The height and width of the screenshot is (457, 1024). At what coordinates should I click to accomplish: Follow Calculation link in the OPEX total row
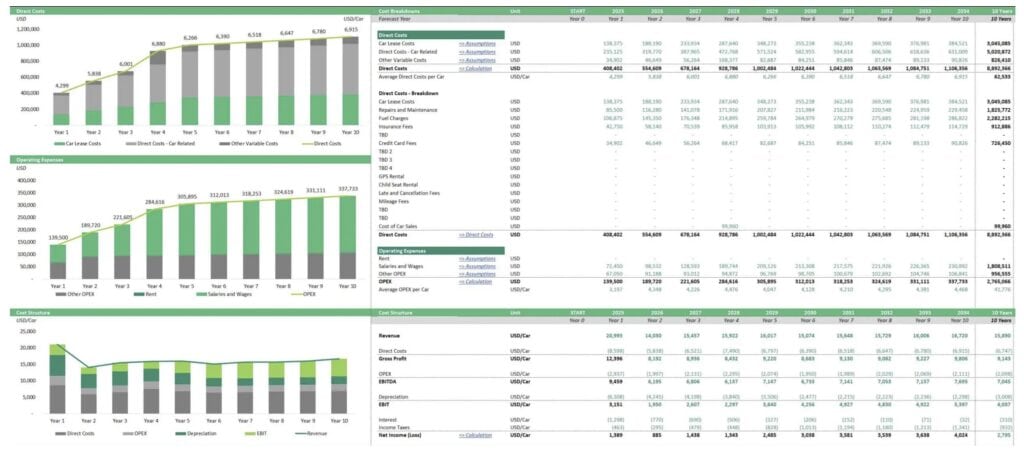pyautogui.click(x=477, y=283)
